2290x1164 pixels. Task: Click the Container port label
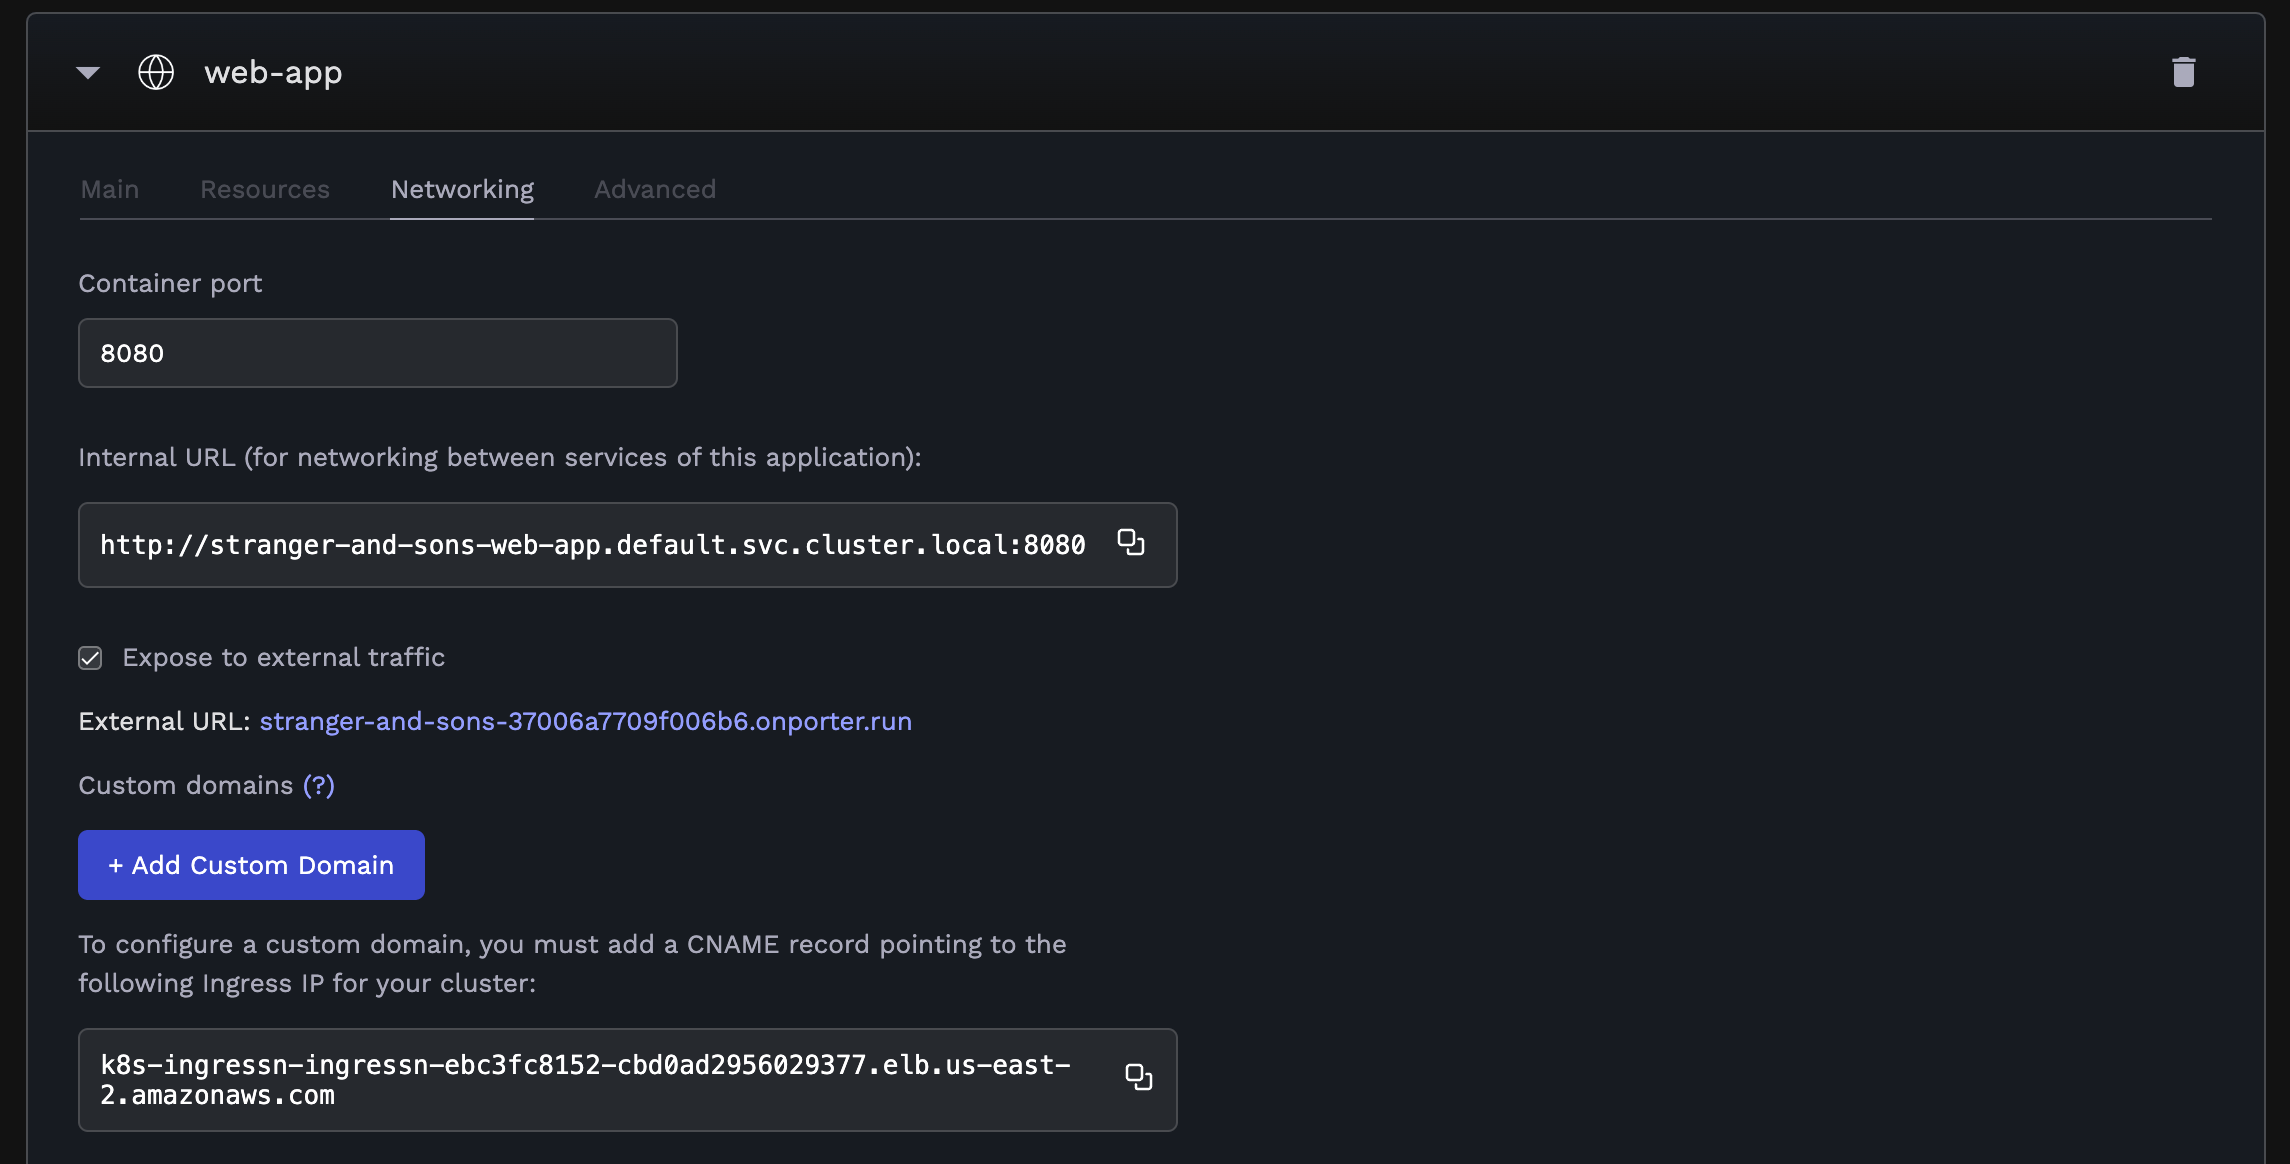click(x=169, y=283)
